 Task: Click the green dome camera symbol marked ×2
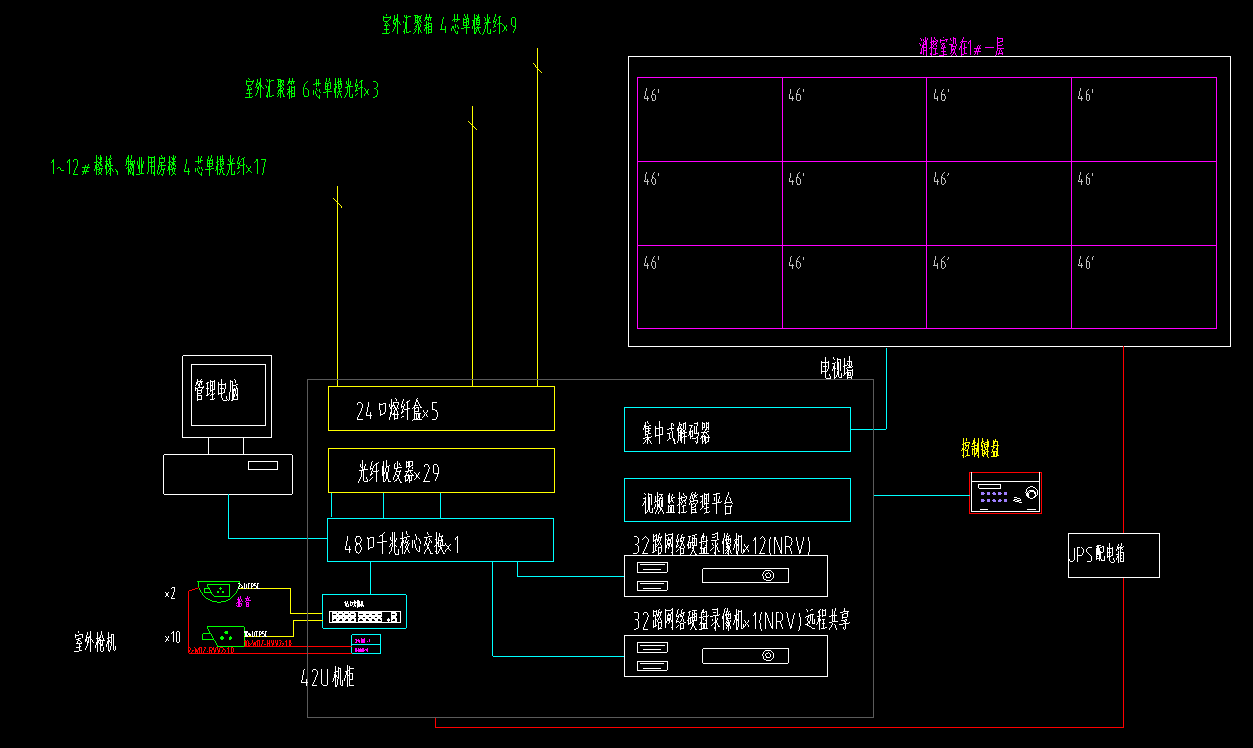[218, 593]
